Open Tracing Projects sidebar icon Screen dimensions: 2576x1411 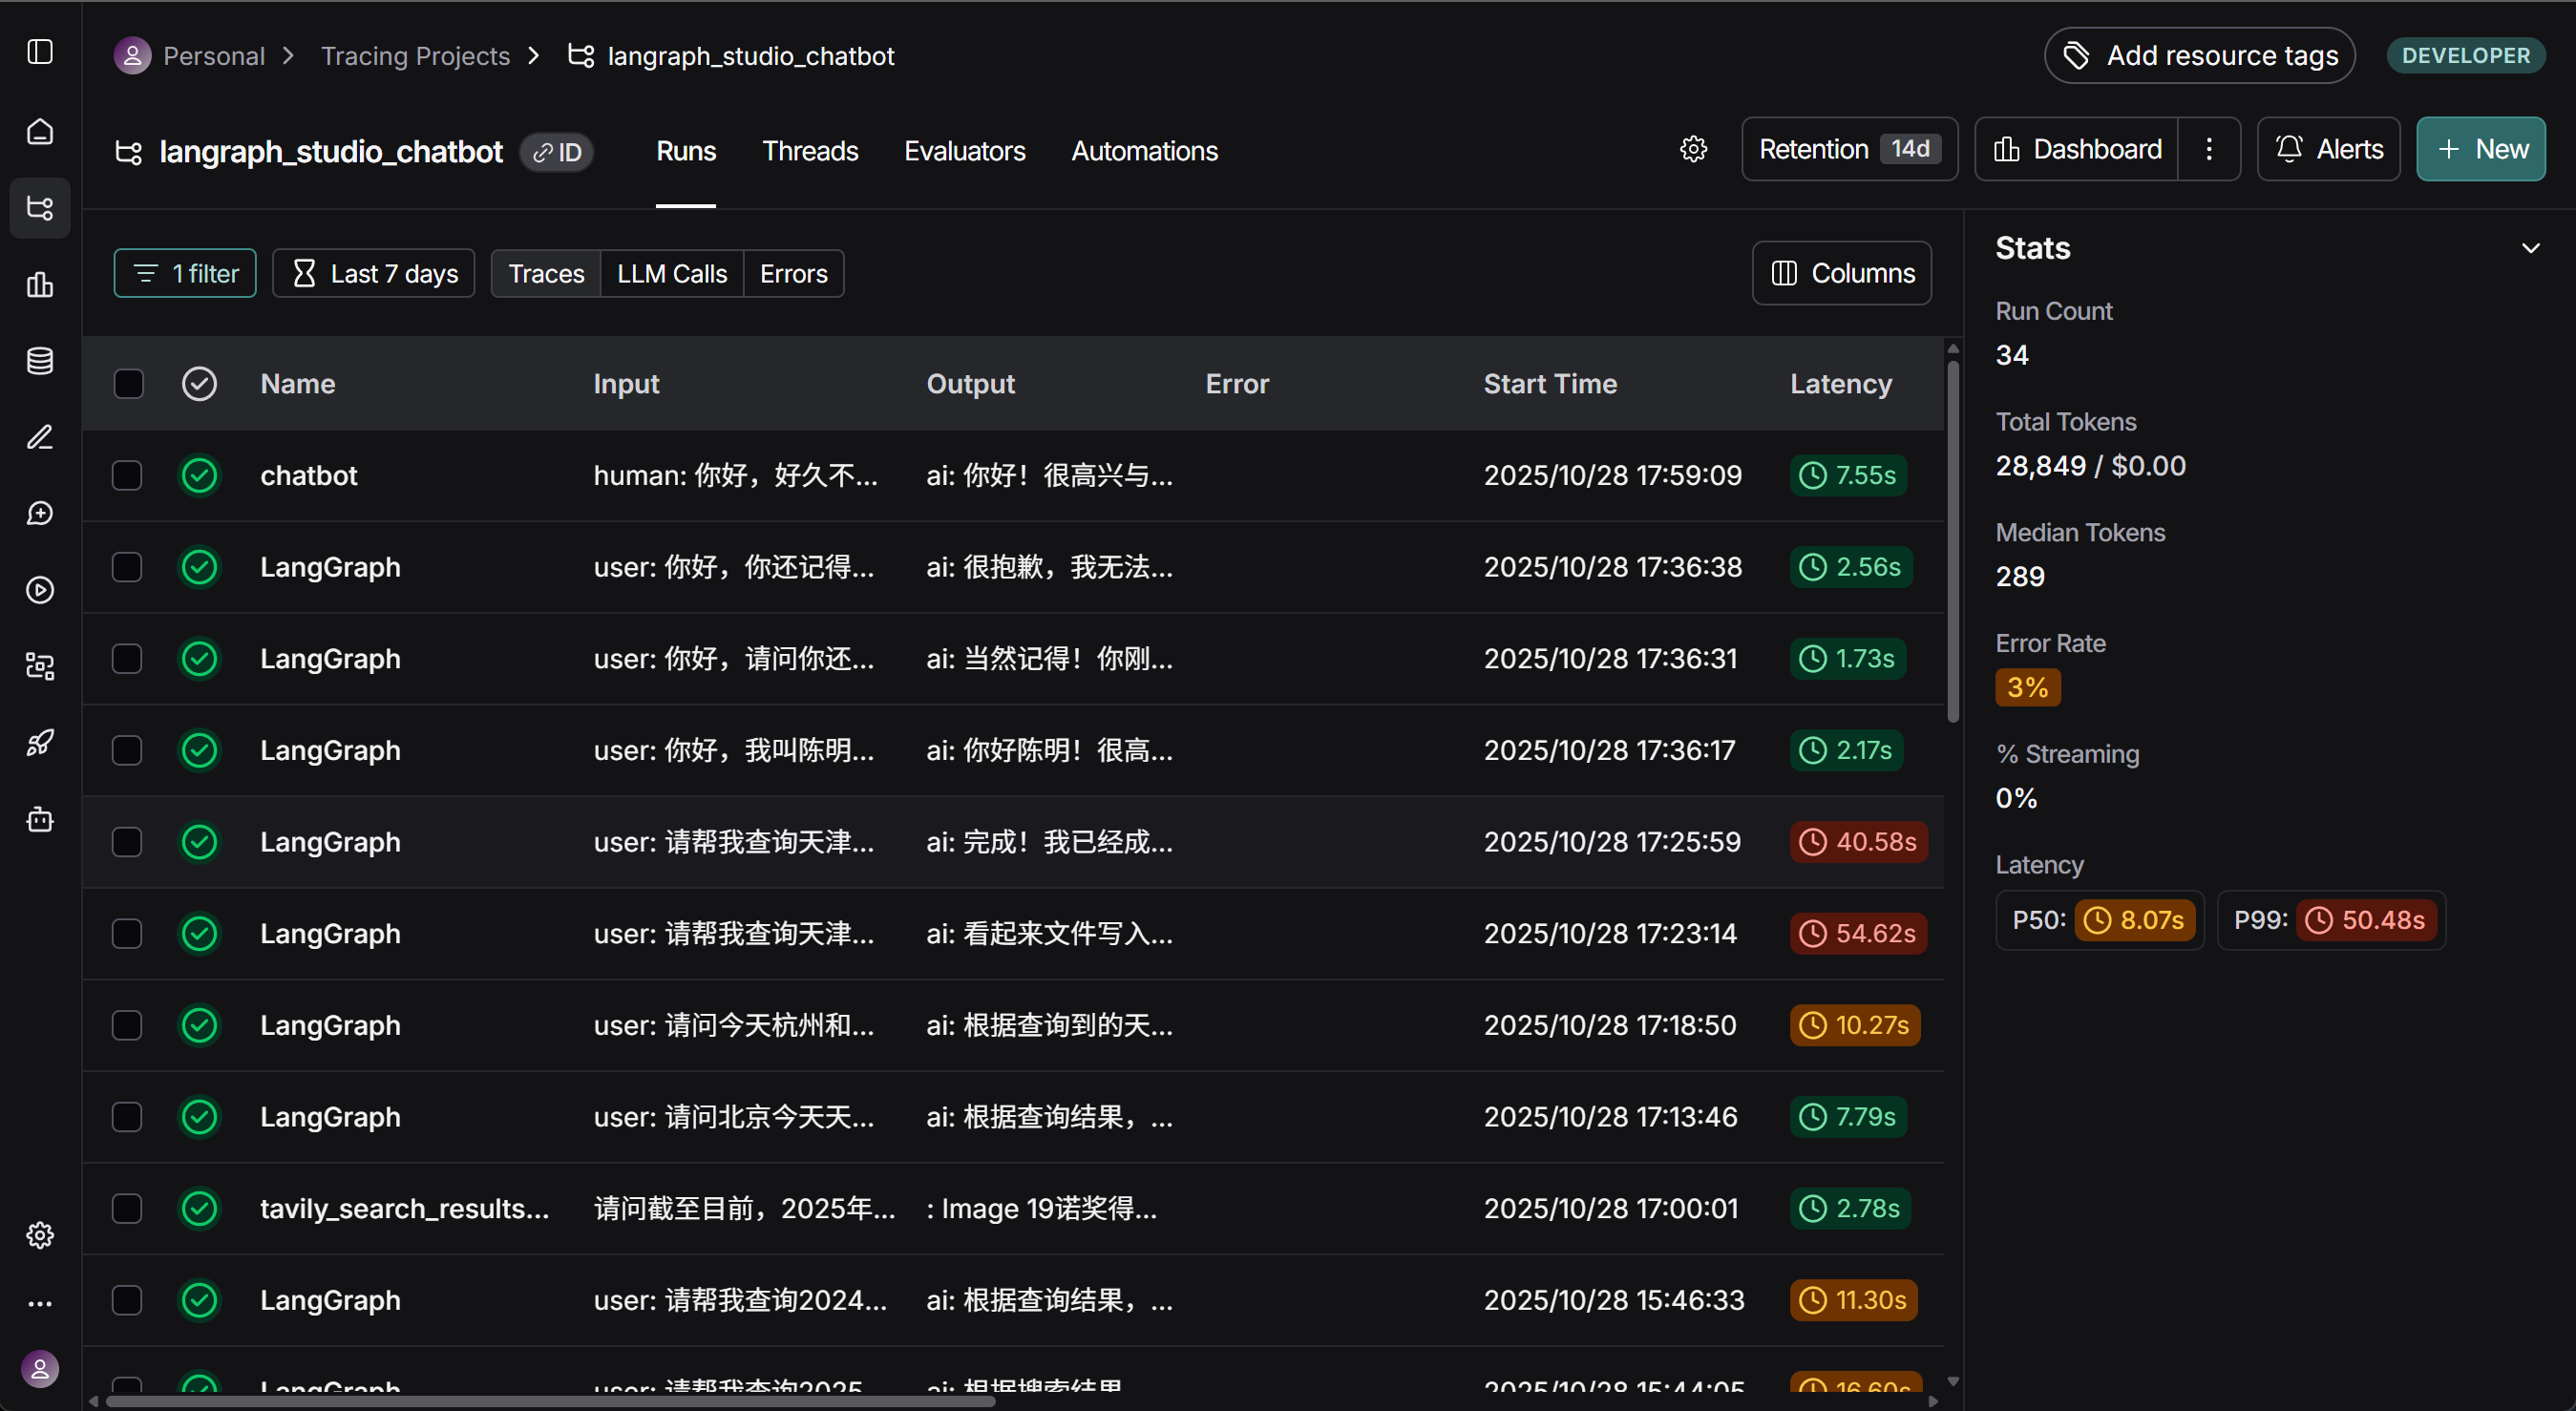[40, 208]
